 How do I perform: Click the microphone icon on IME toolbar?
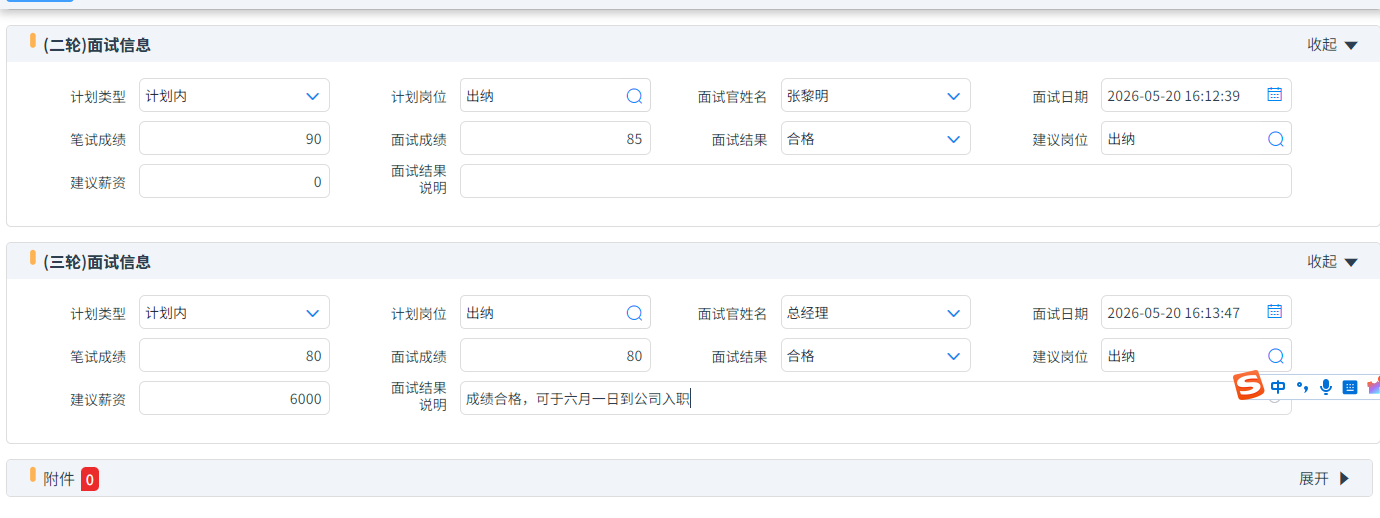coord(1326,387)
